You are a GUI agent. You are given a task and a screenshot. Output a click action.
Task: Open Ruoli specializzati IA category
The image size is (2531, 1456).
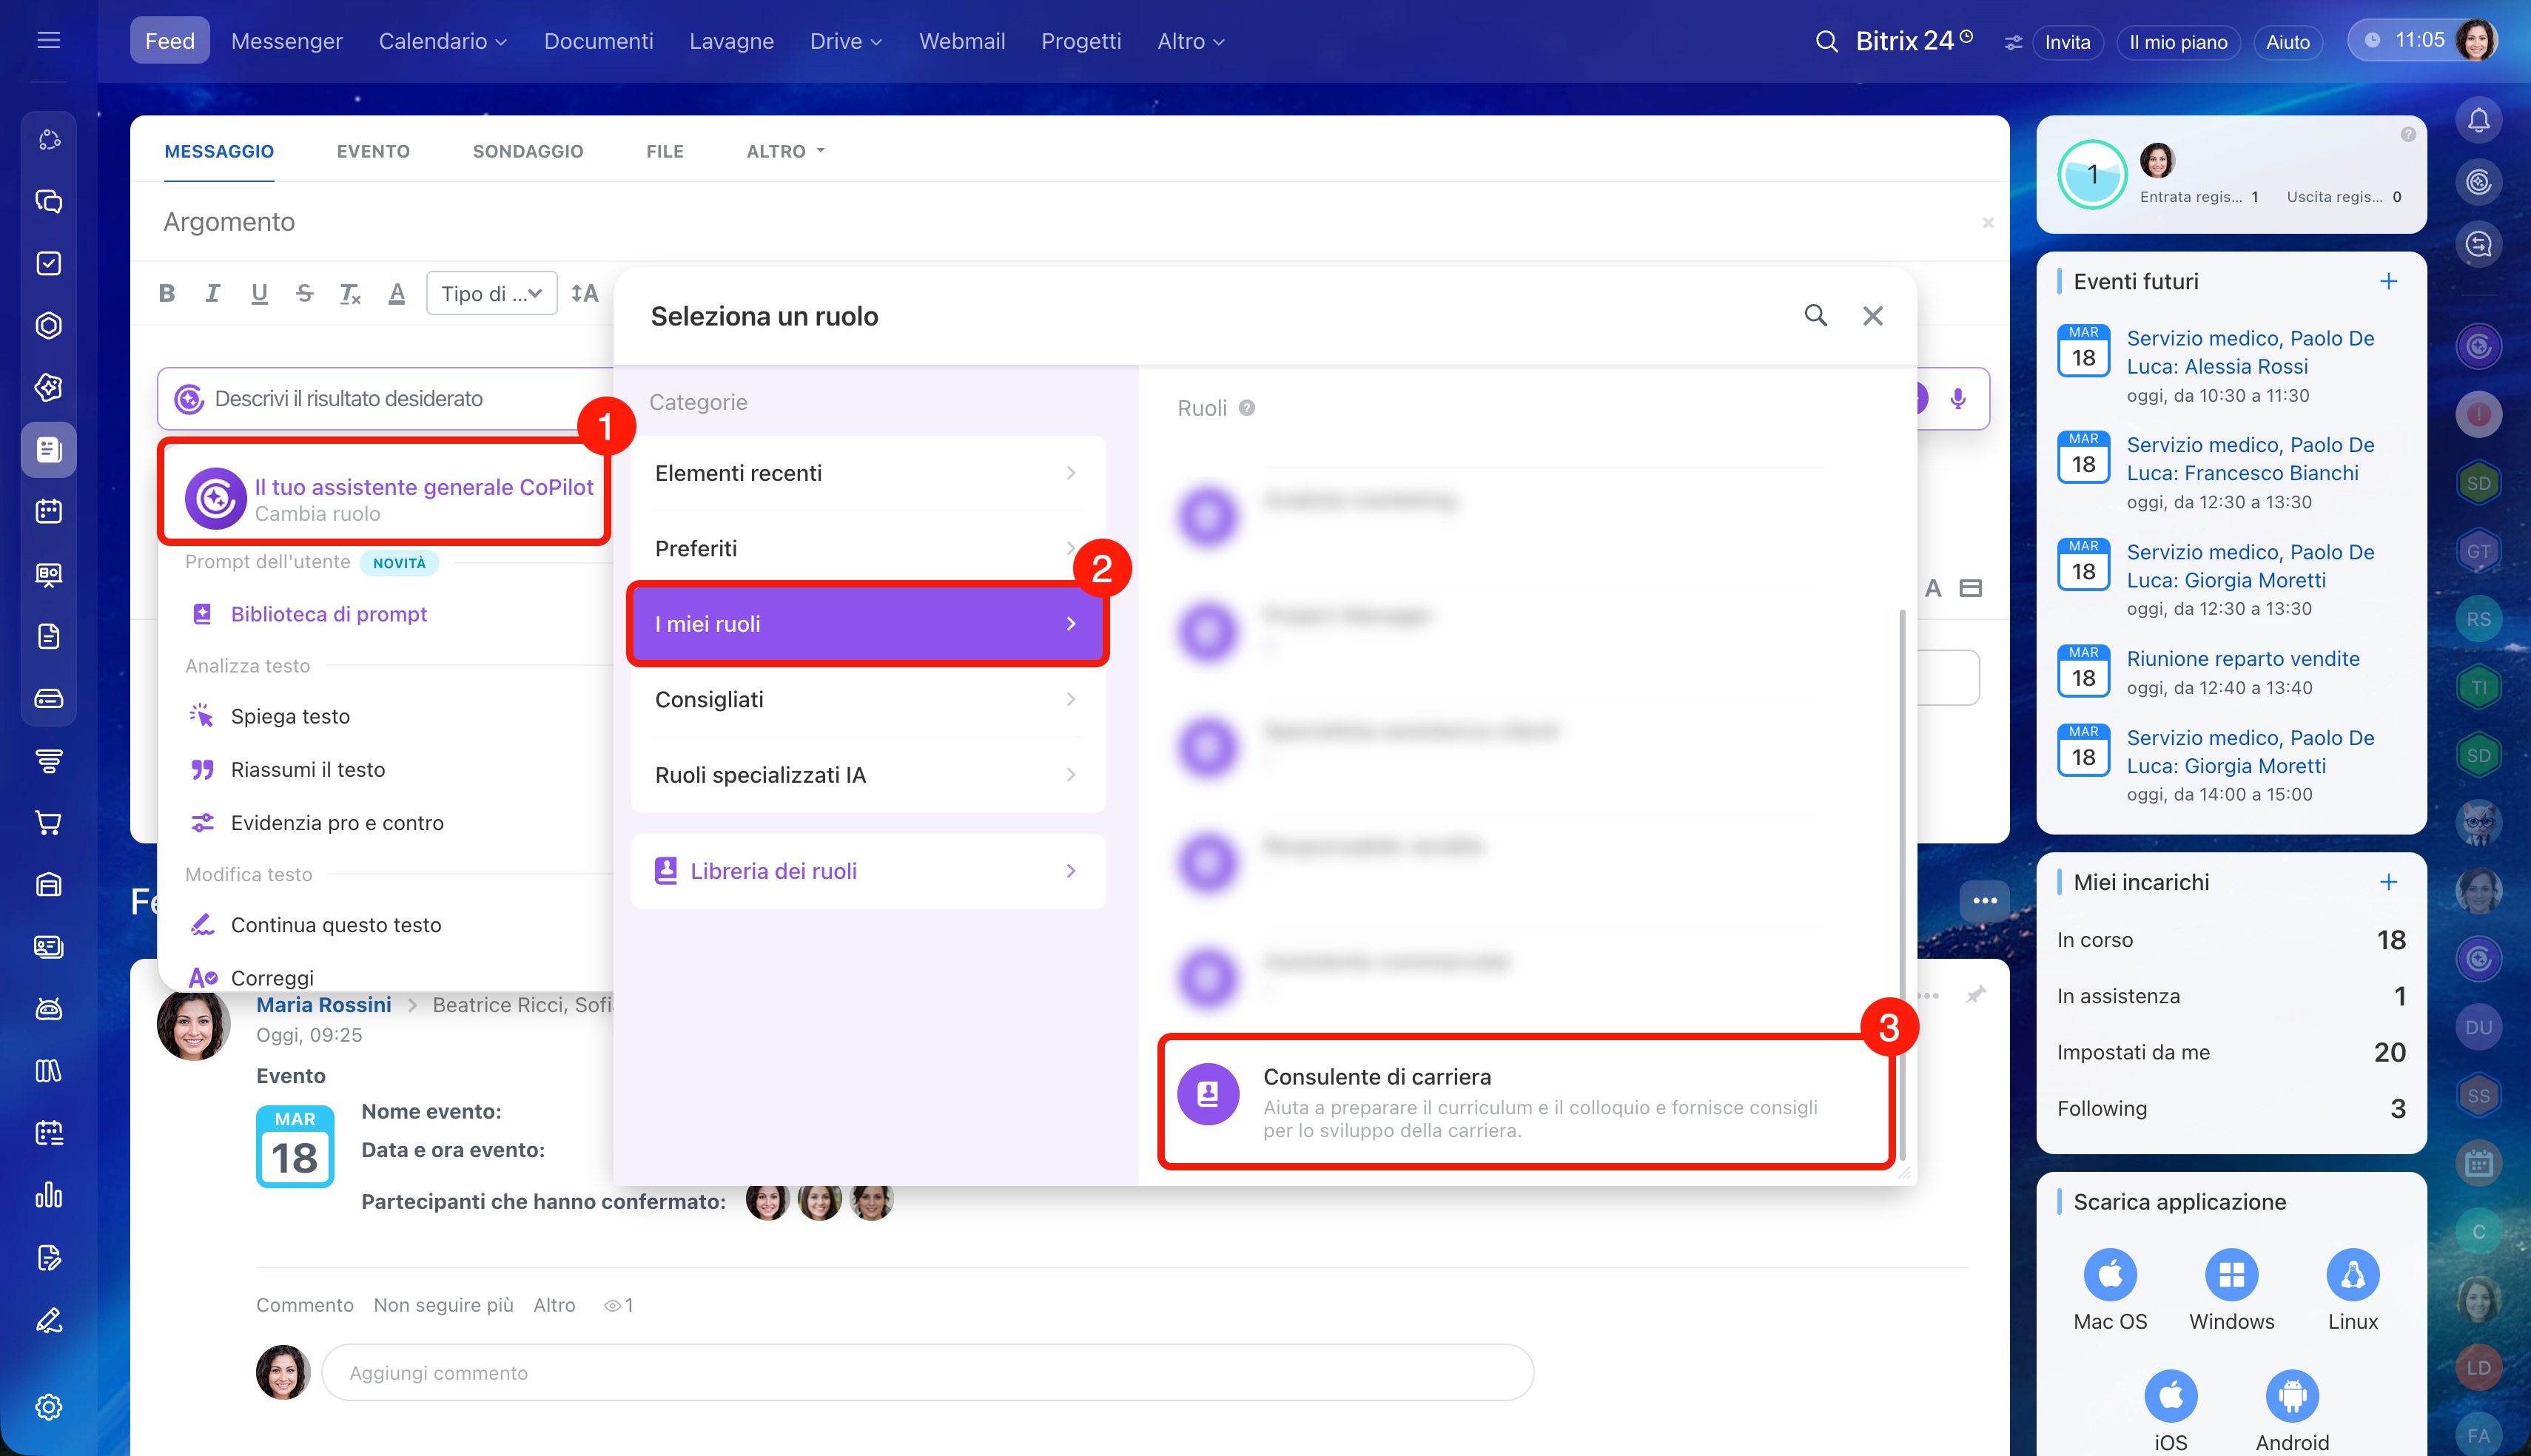click(867, 775)
